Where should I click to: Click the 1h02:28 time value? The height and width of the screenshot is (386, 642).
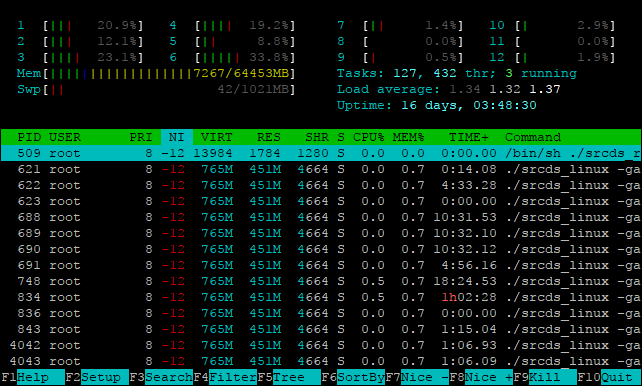[x=469, y=297]
